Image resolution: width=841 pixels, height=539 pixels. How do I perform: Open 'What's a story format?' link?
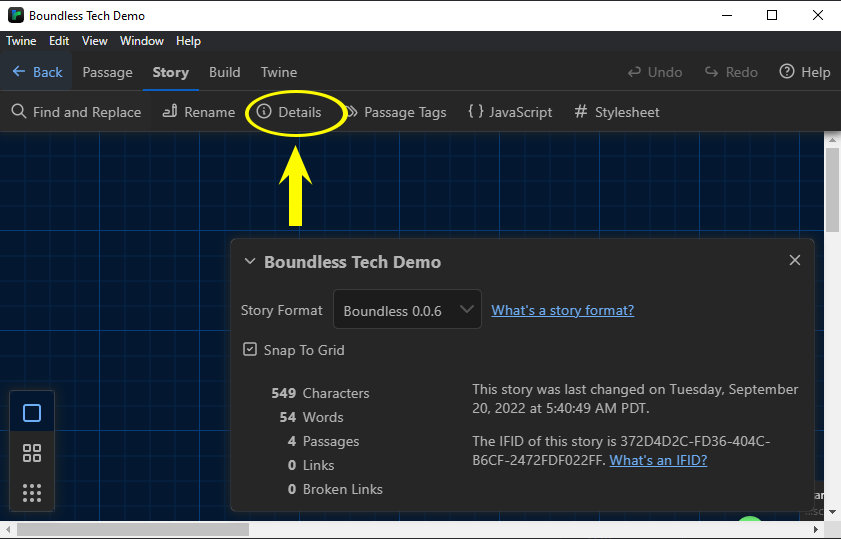(563, 310)
